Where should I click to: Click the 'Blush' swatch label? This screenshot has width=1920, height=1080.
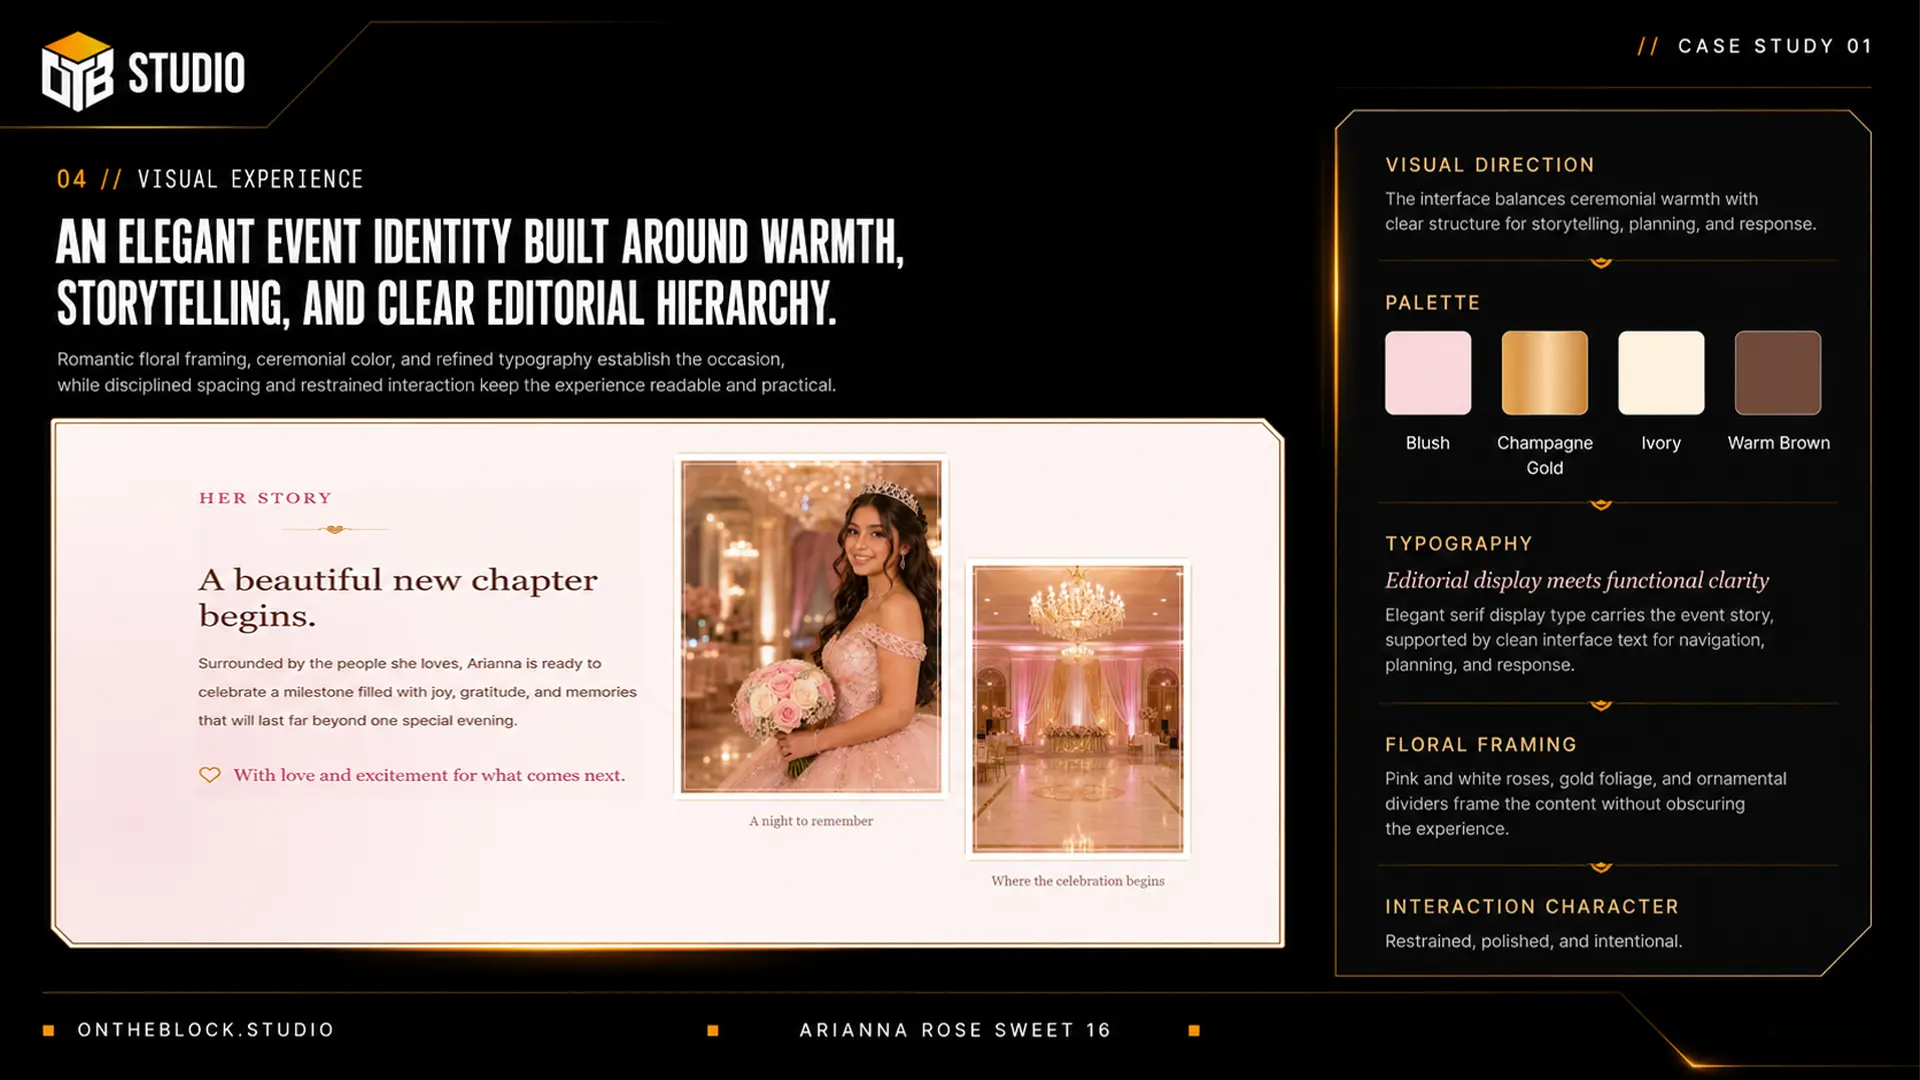coord(1428,443)
